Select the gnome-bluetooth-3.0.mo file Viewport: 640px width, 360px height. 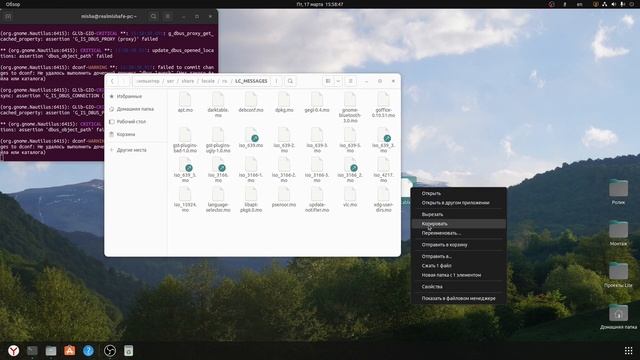[x=350, y=107]
